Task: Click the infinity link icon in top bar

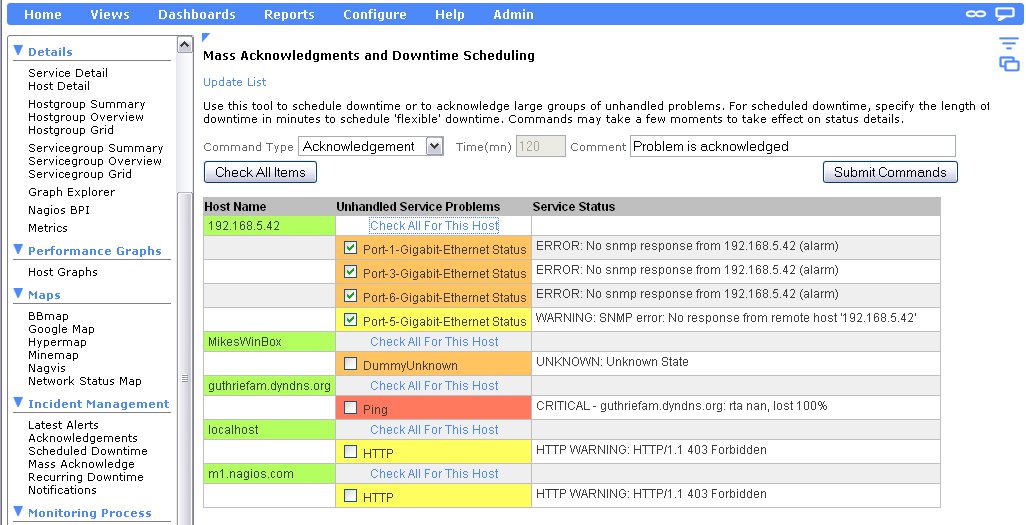Action: (x=976, y=14)
